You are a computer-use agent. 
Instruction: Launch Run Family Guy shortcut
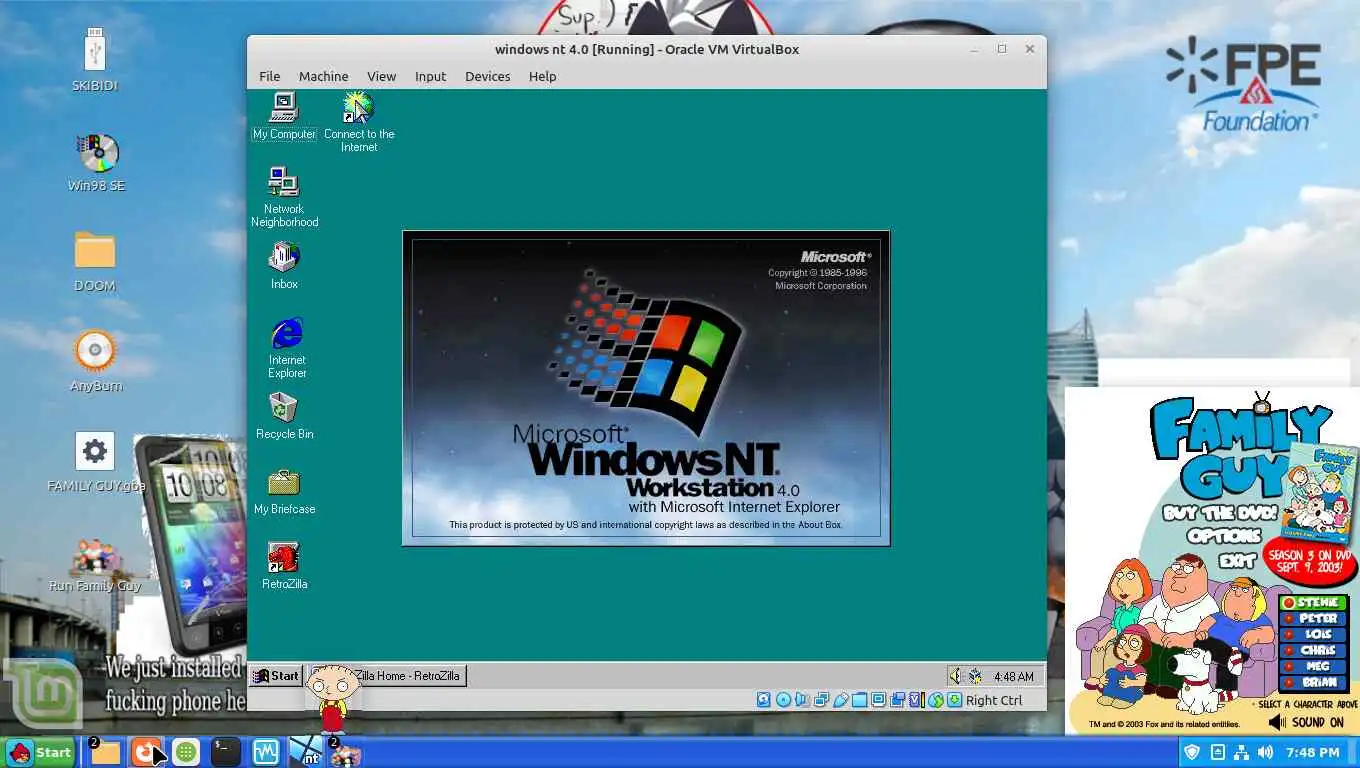pos(95,565)
